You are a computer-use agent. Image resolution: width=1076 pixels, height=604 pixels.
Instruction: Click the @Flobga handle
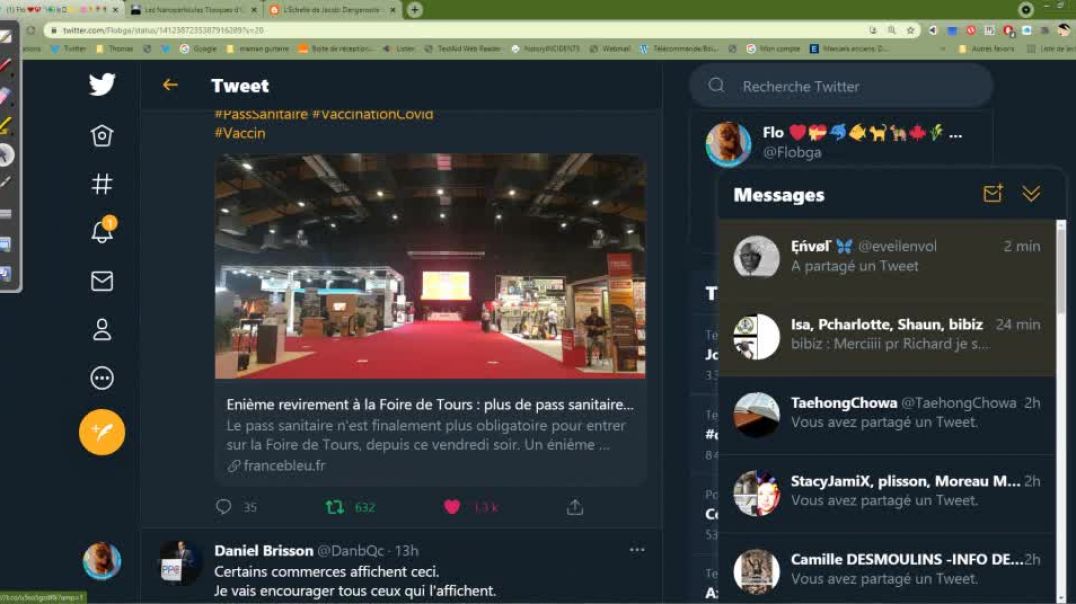point(792,152)
